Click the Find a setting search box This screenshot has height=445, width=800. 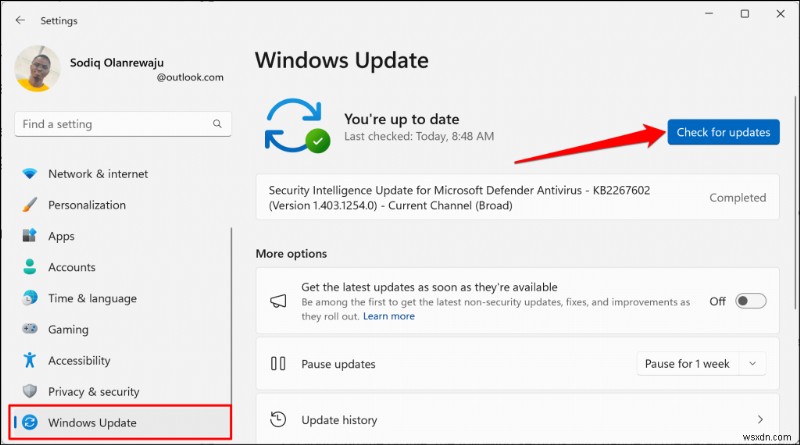(x=123, y=124)
